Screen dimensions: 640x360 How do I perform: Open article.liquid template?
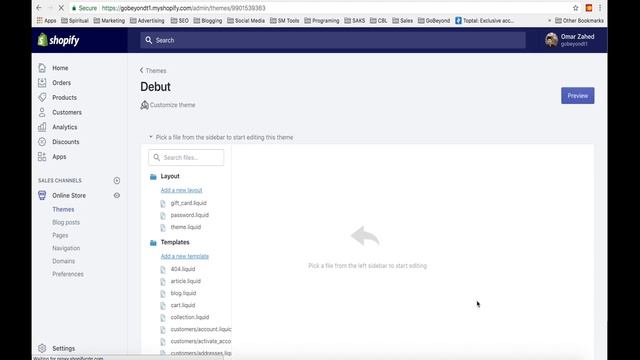[x=185, y=281]
